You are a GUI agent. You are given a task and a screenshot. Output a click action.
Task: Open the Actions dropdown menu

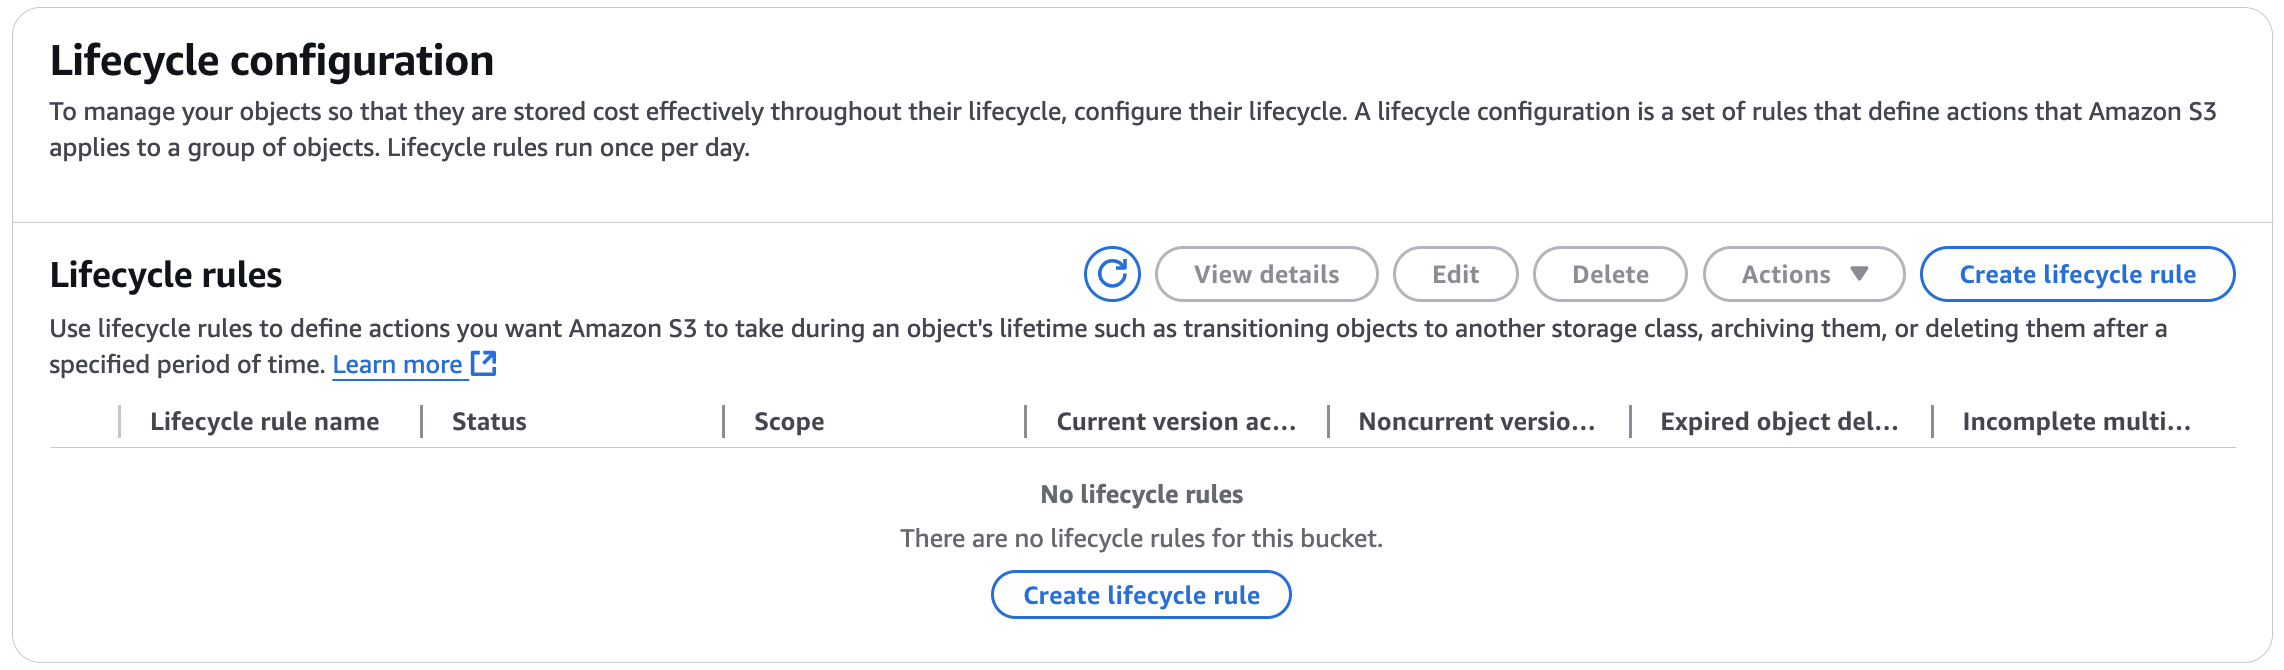1803,274
